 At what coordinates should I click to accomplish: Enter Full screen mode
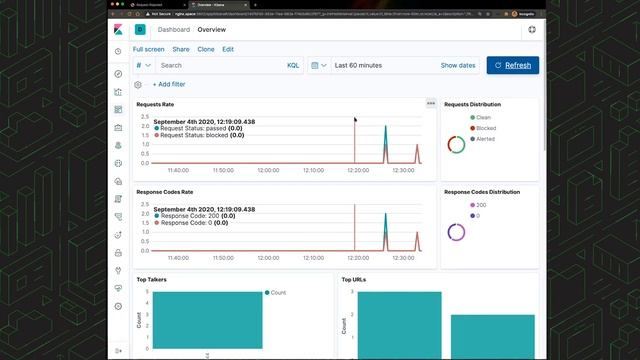point(149,49)
